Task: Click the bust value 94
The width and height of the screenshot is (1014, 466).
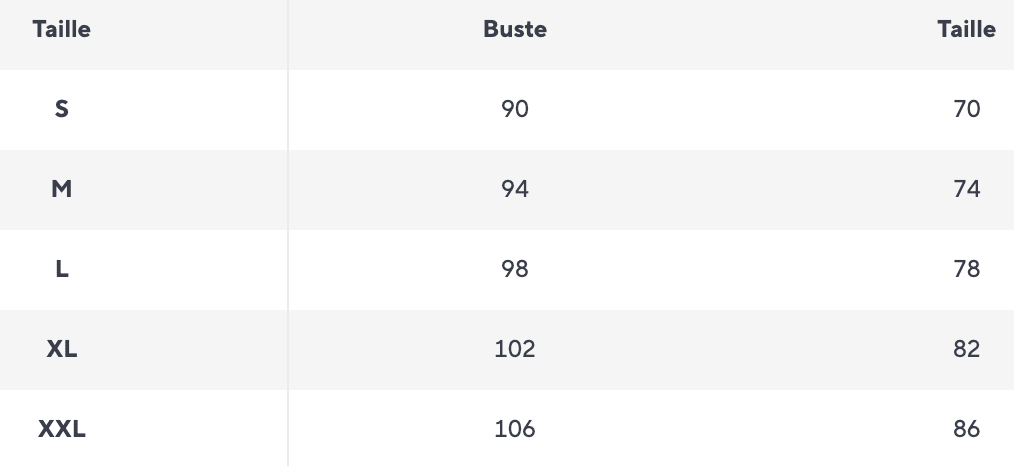Action: (515, 189)
